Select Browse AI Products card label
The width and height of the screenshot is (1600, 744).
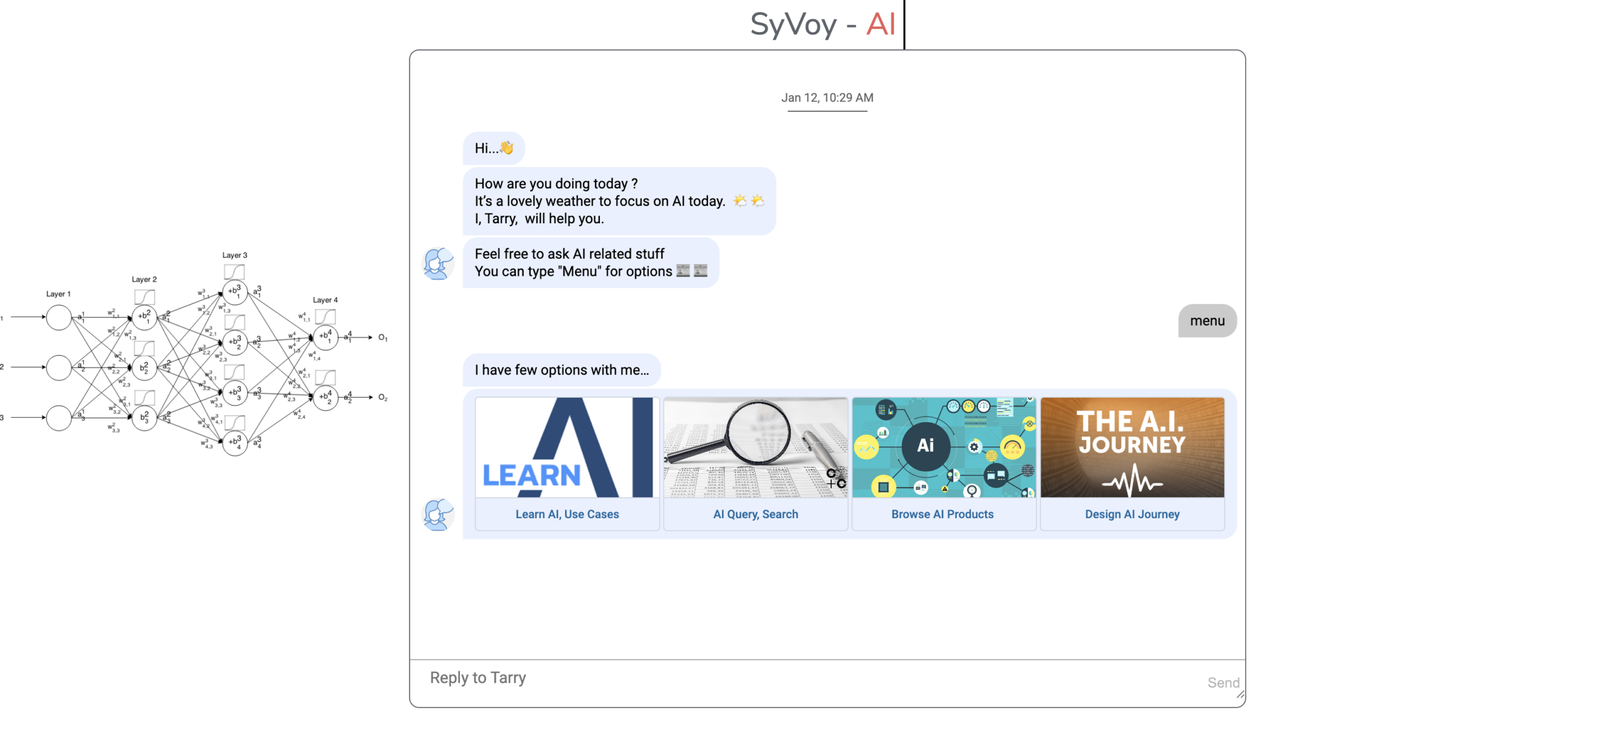943,514
